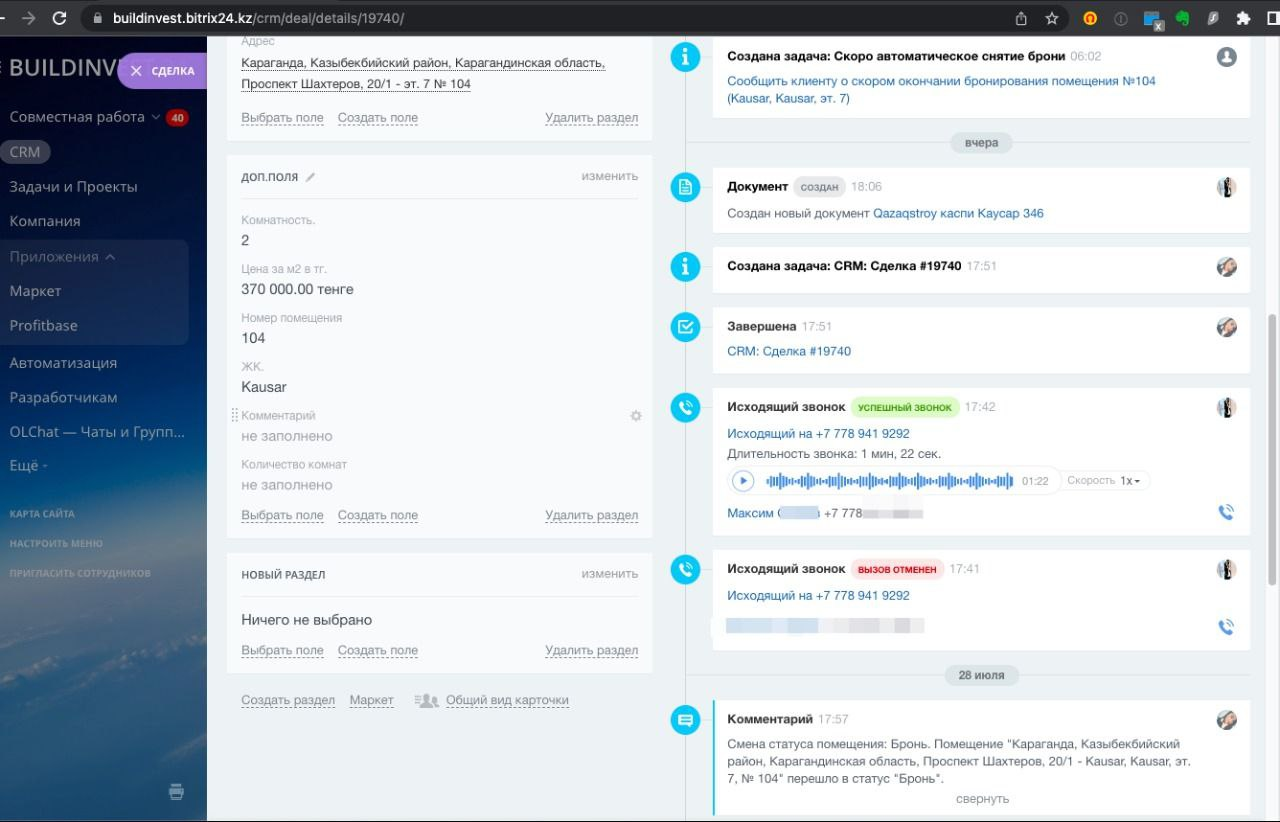
Task: Click call icon of Вызов отменен entry
Action: click(685, 570)
